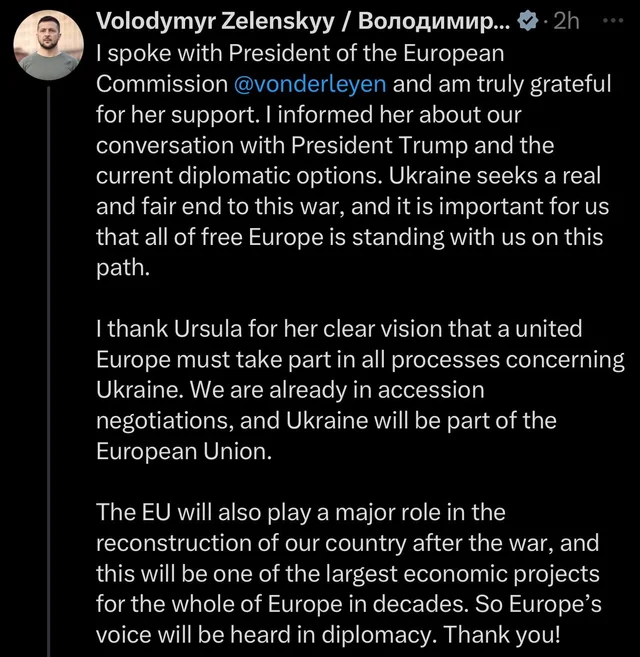Image resolution: width=640 pixels, height=657 pixels.
Task: Click the text 'accession' in second paragraph
Action: (431, 390)
